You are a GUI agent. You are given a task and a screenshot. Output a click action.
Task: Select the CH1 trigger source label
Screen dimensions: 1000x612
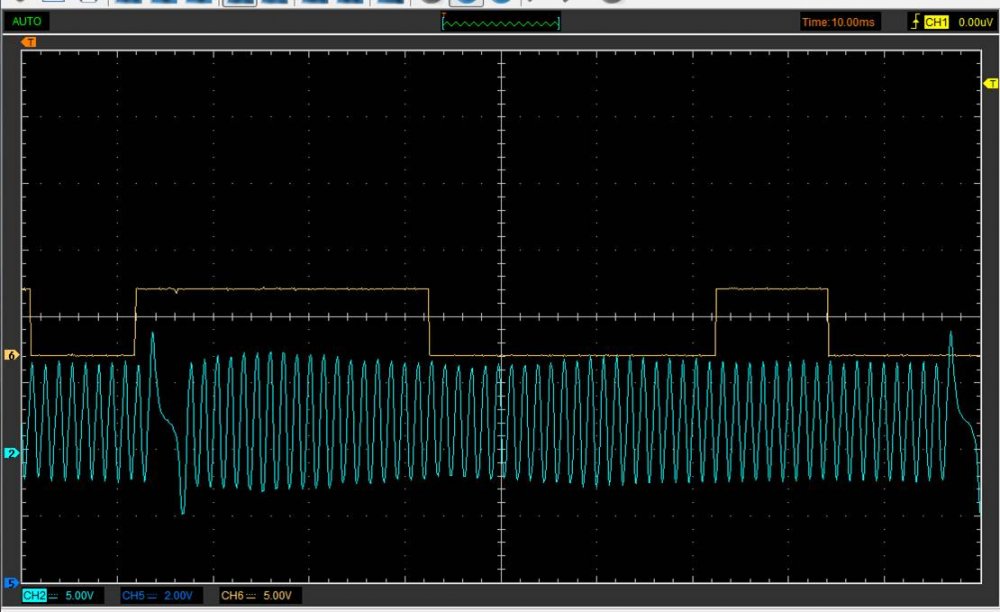936,21
